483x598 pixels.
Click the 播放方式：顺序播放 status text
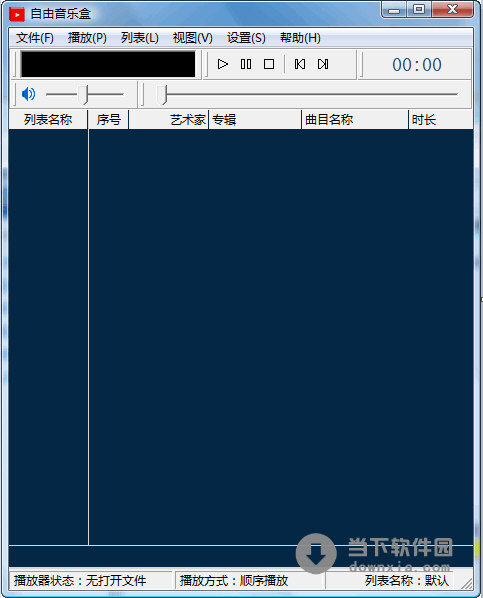tap(234, 580)
